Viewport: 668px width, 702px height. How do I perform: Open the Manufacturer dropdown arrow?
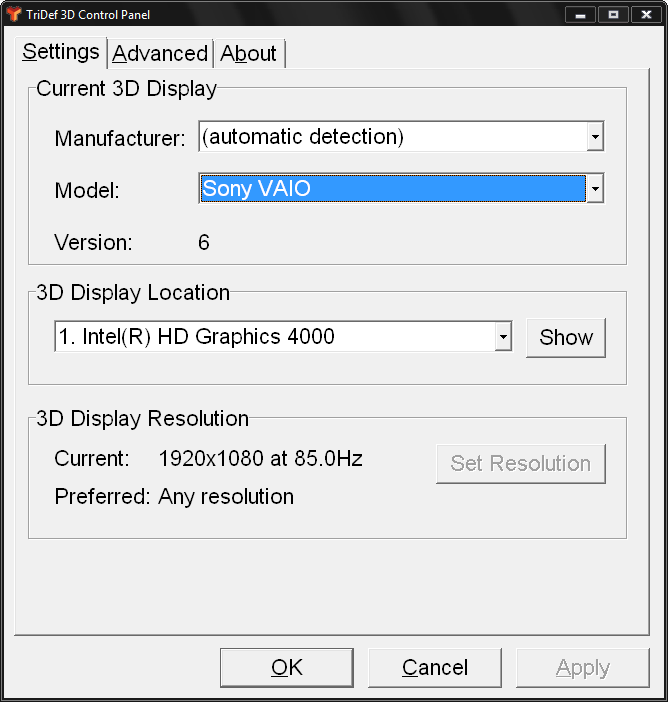[595, 137]
